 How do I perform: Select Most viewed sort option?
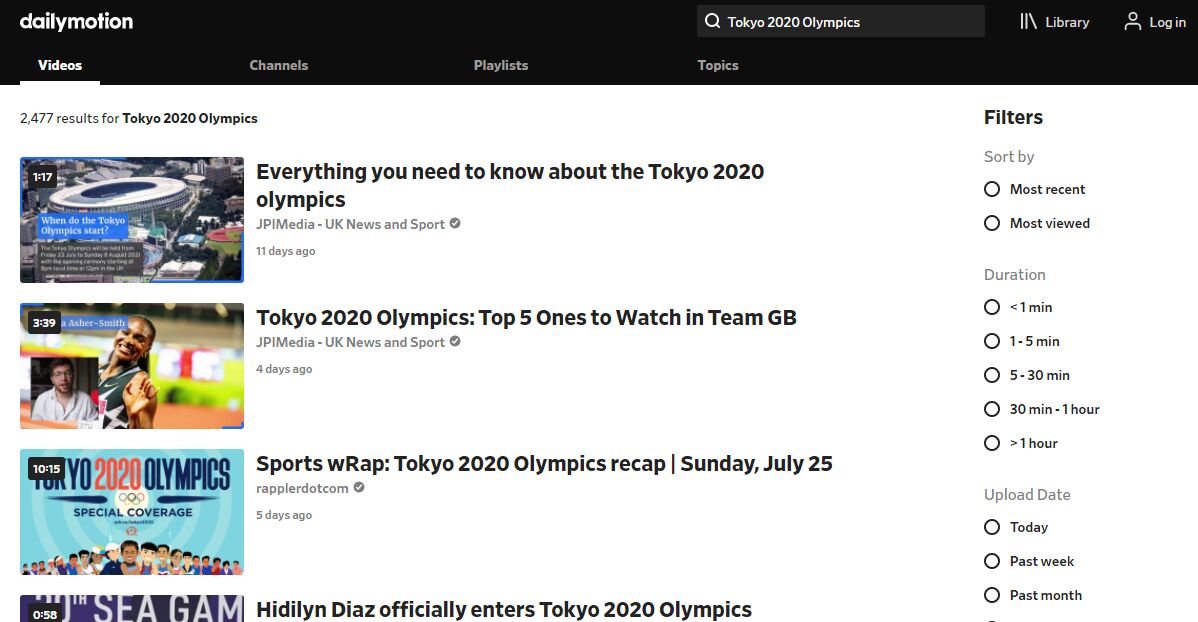tap(992, 223)
